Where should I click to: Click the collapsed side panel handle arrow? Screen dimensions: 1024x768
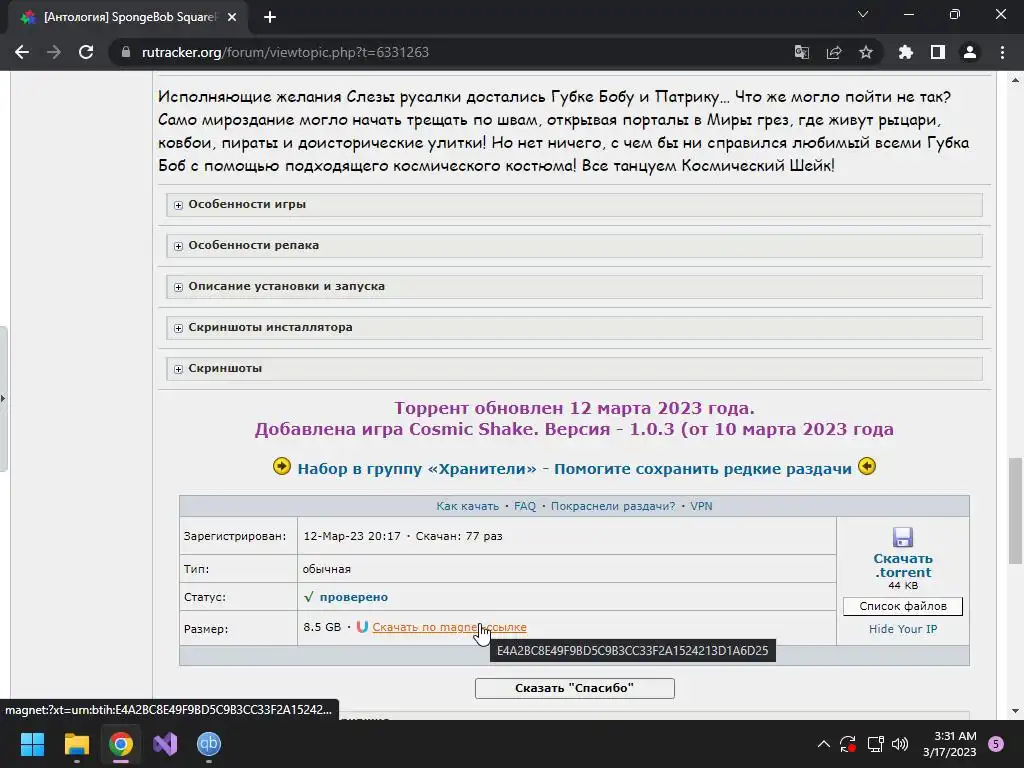coord(3,398)
